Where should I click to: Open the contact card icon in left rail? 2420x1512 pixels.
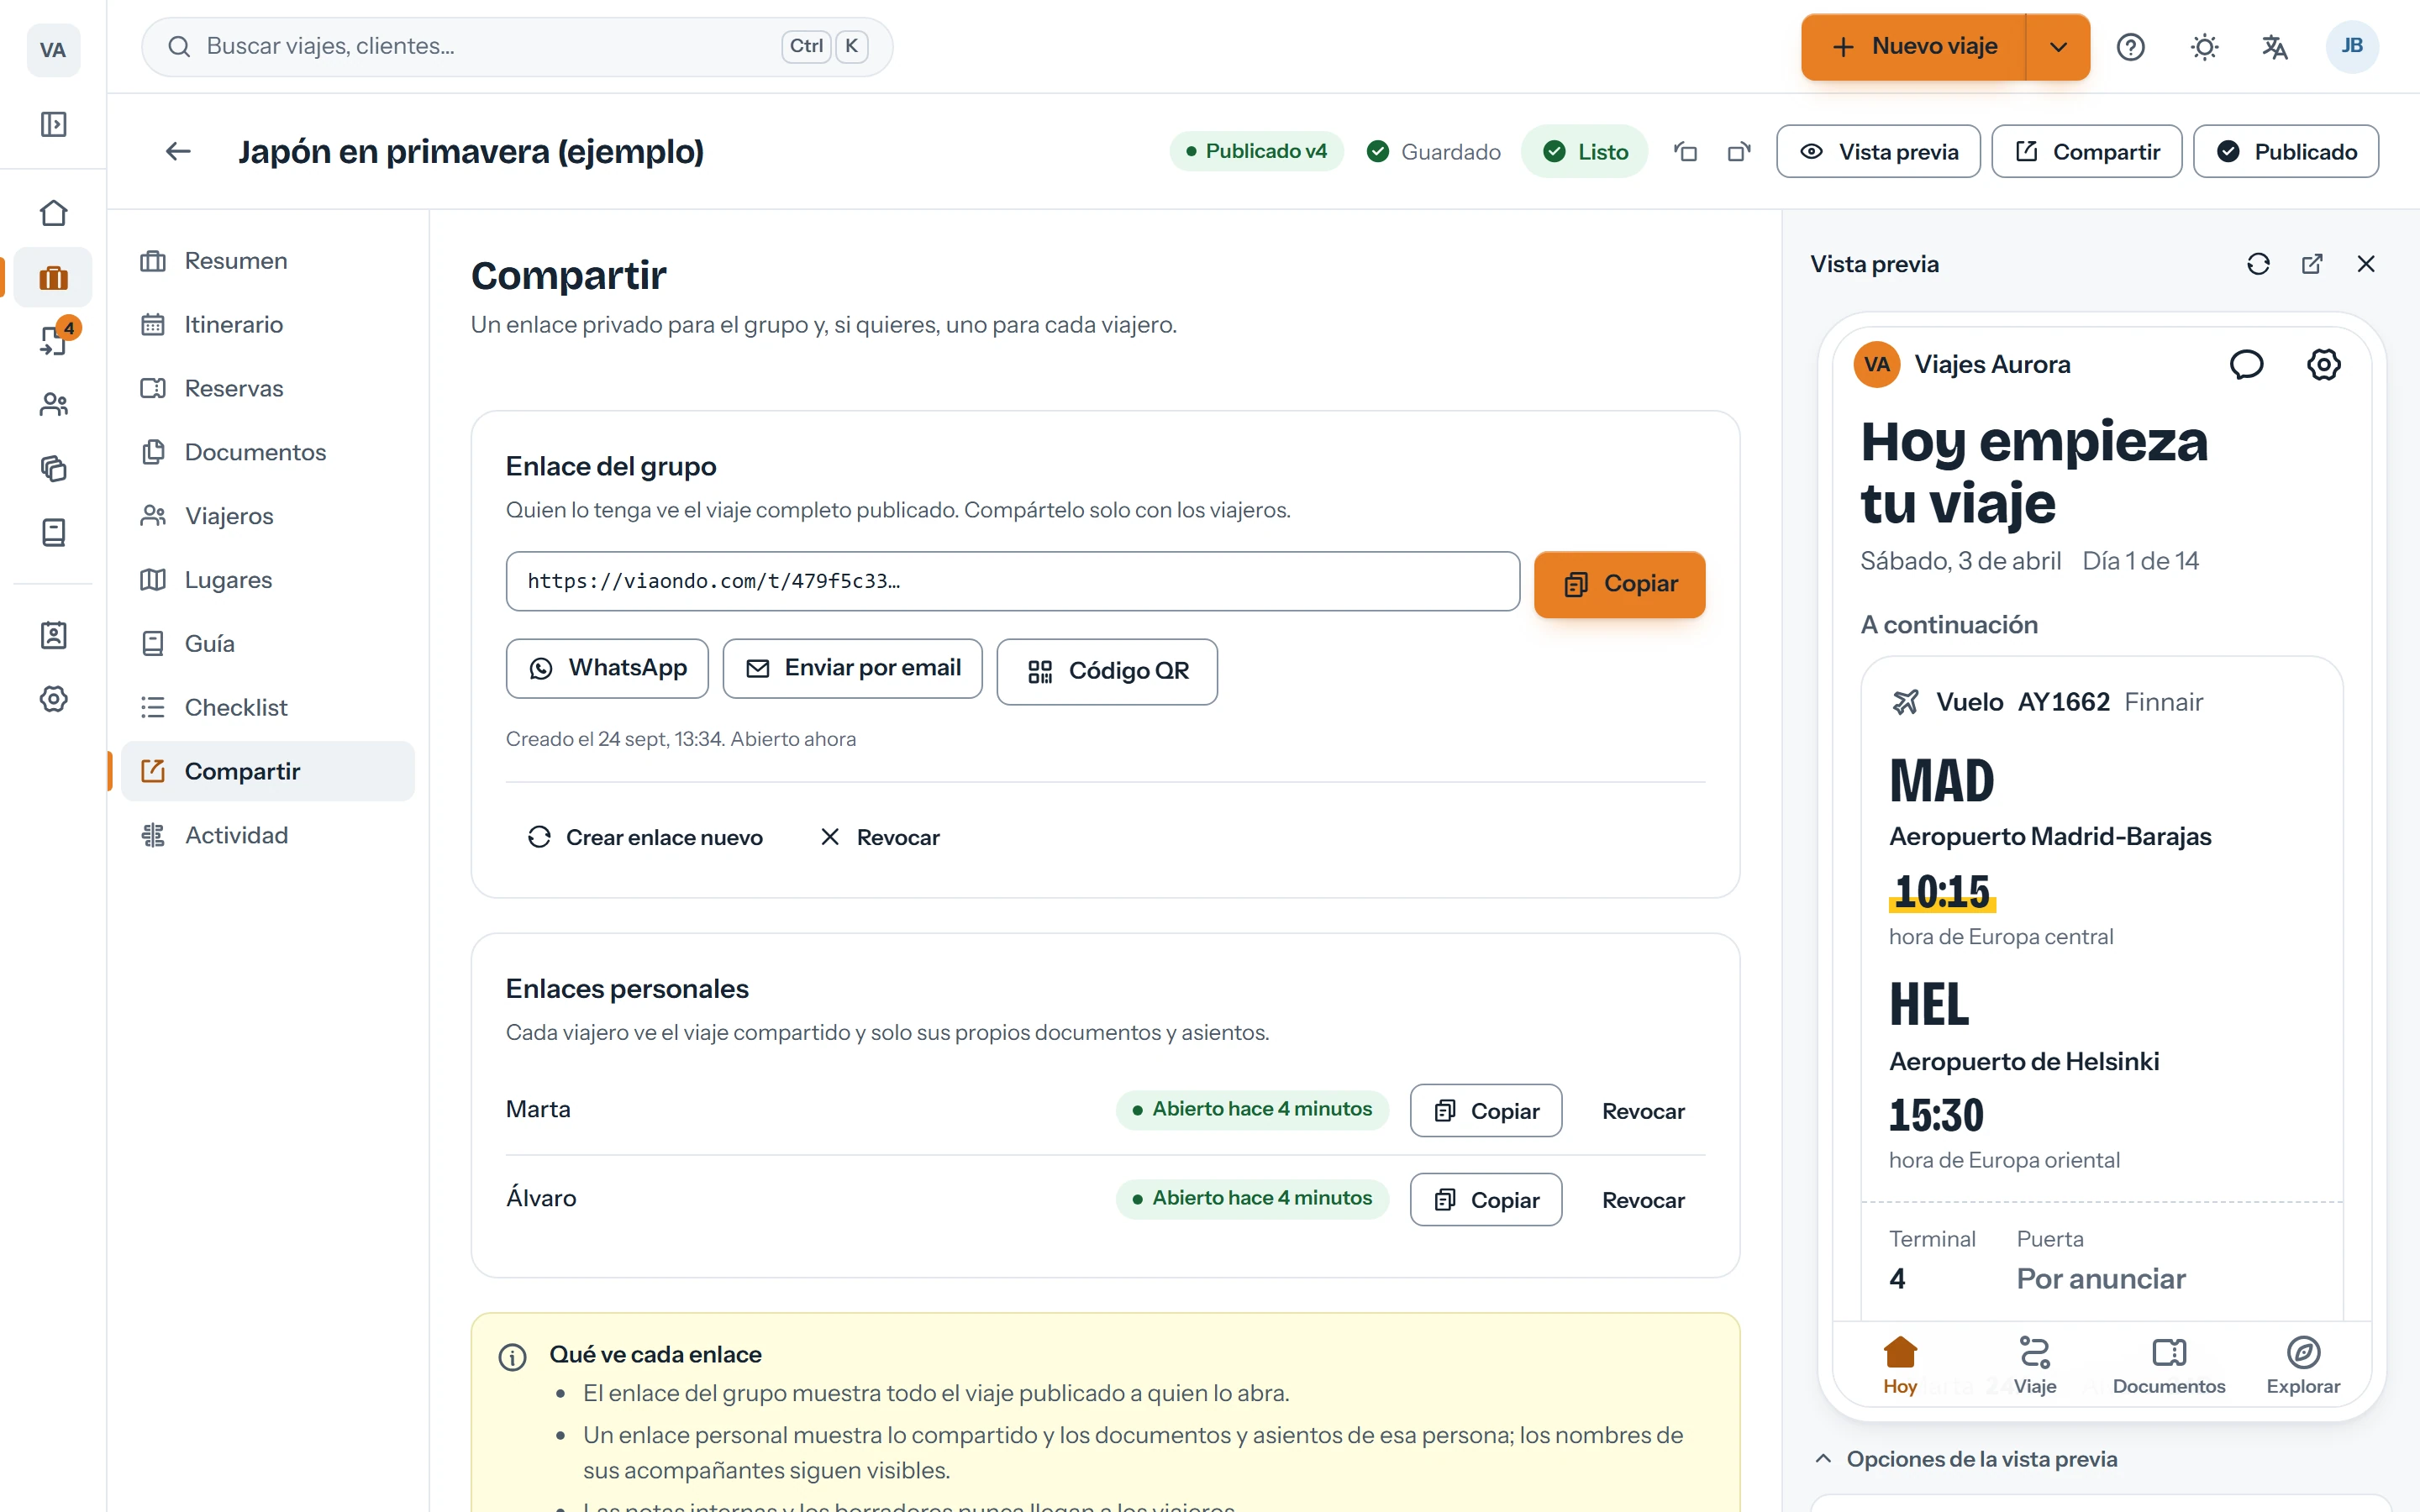53,635
